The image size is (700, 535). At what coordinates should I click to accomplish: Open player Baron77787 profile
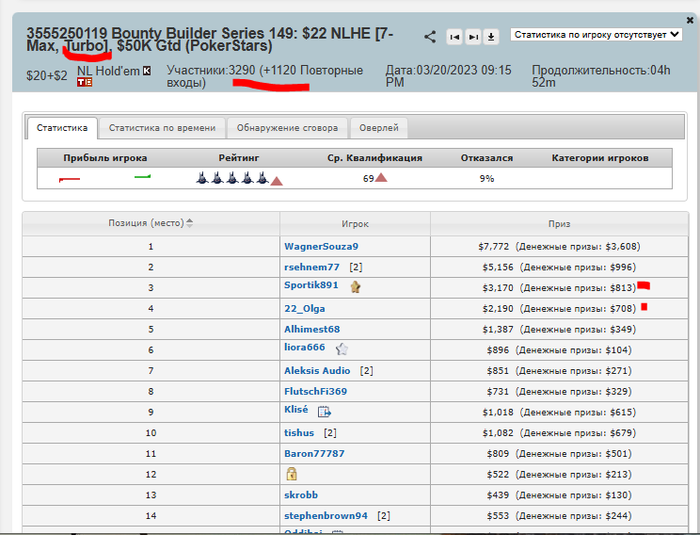click(x=314, y=453)
